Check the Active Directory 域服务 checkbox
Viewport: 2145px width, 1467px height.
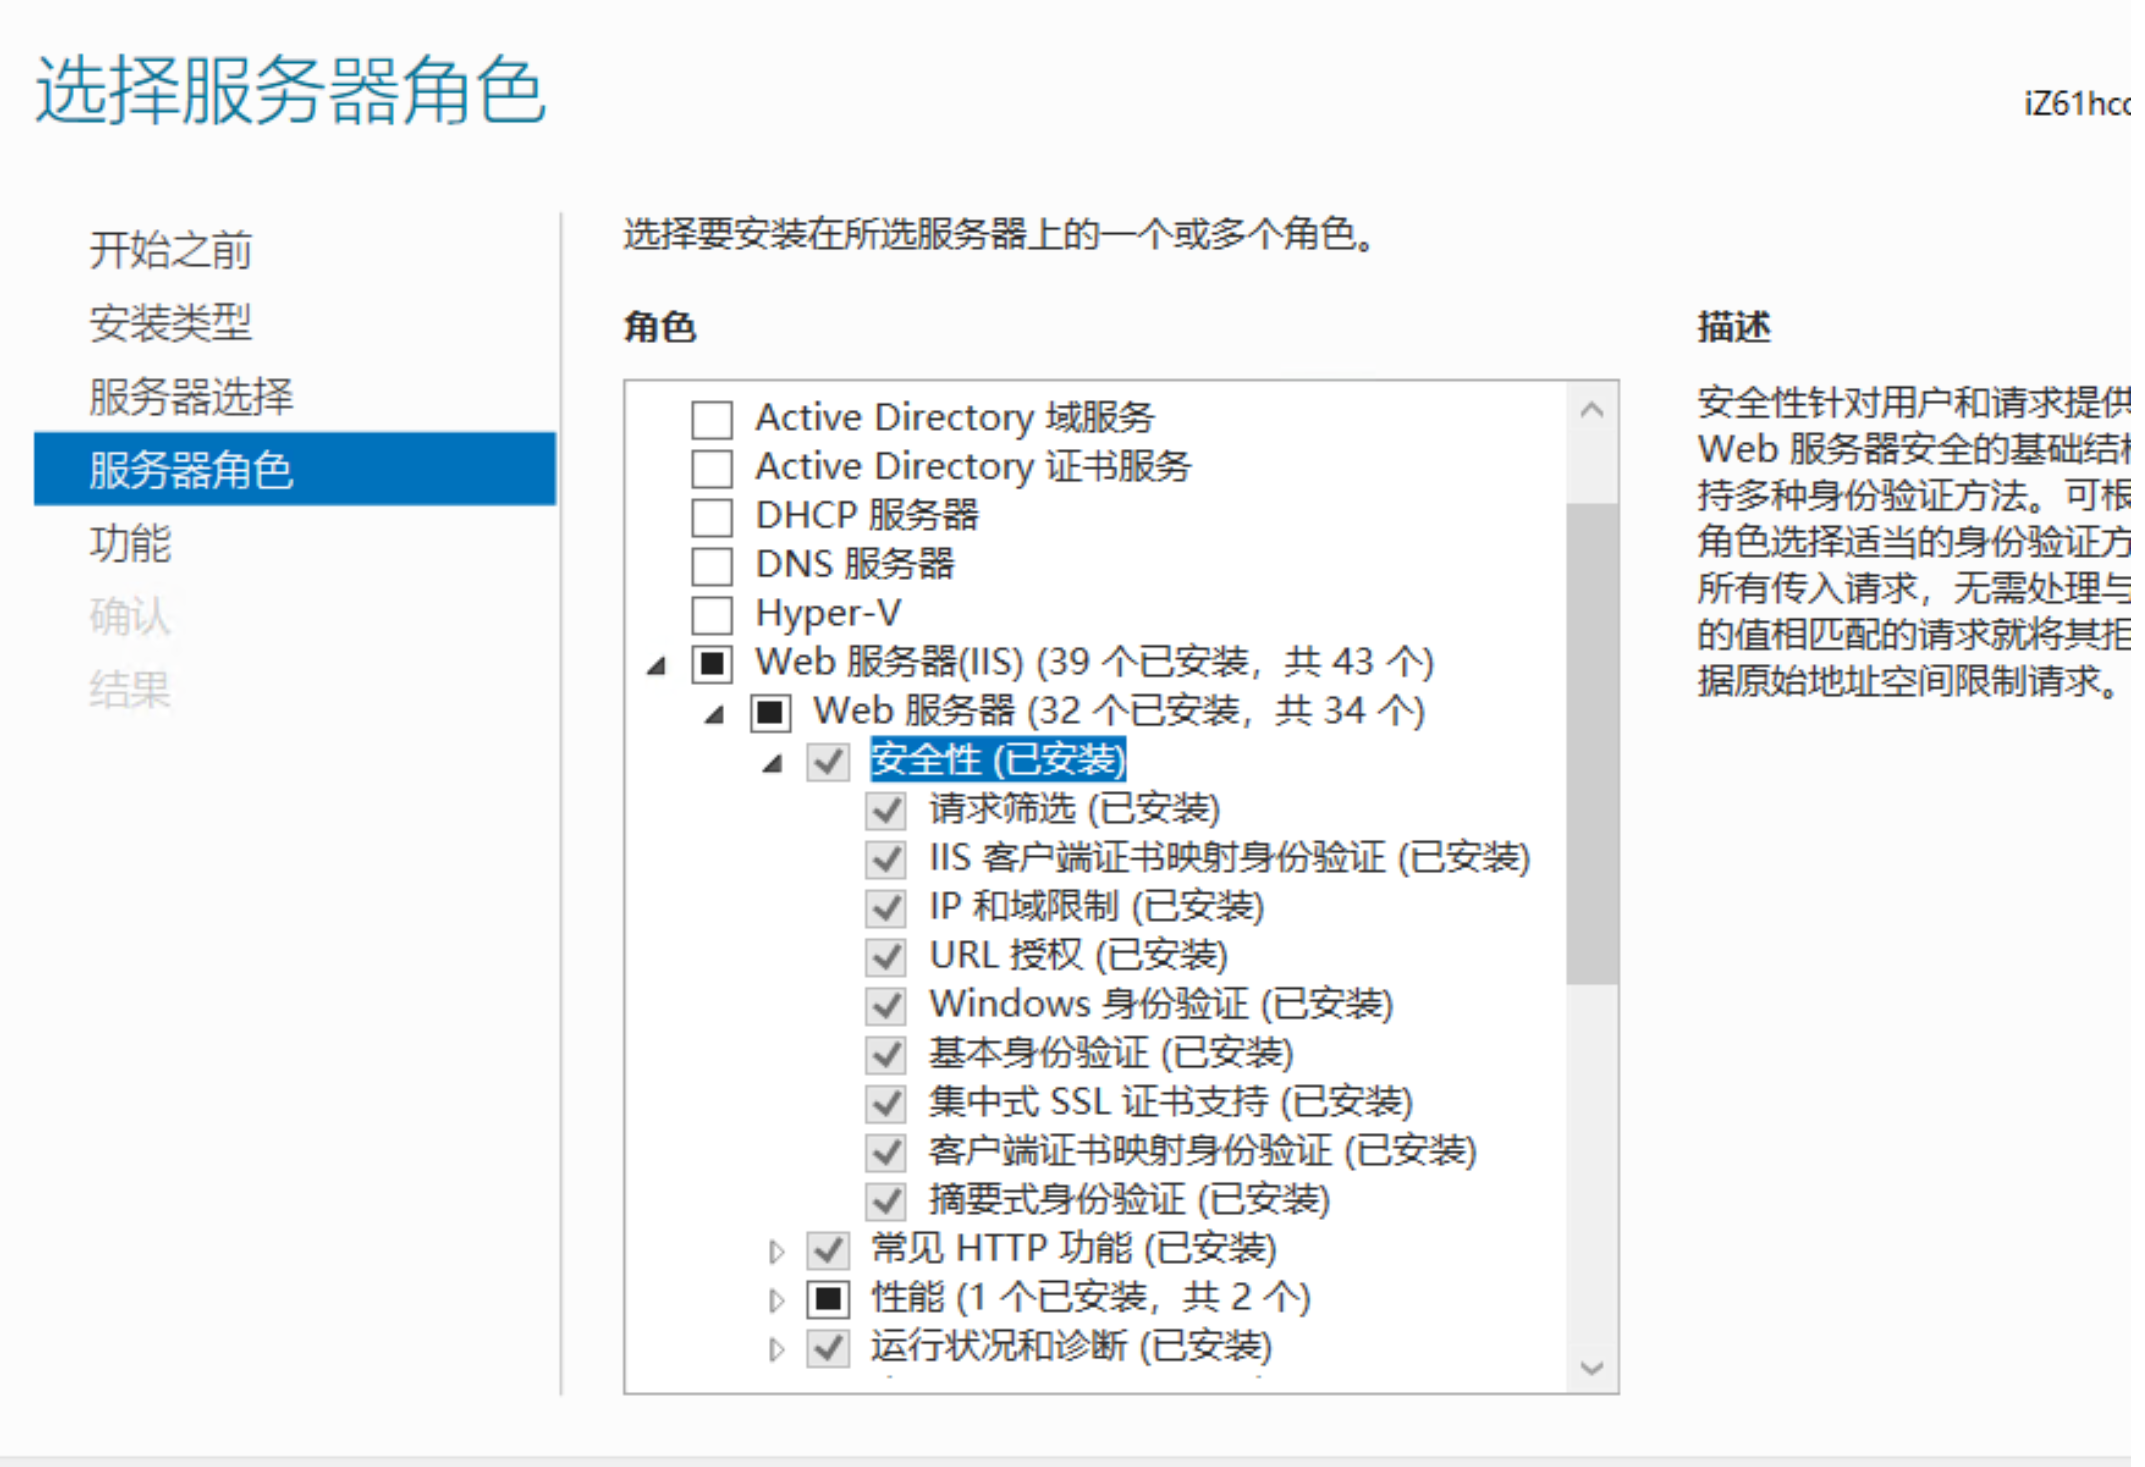pos(712,419)
